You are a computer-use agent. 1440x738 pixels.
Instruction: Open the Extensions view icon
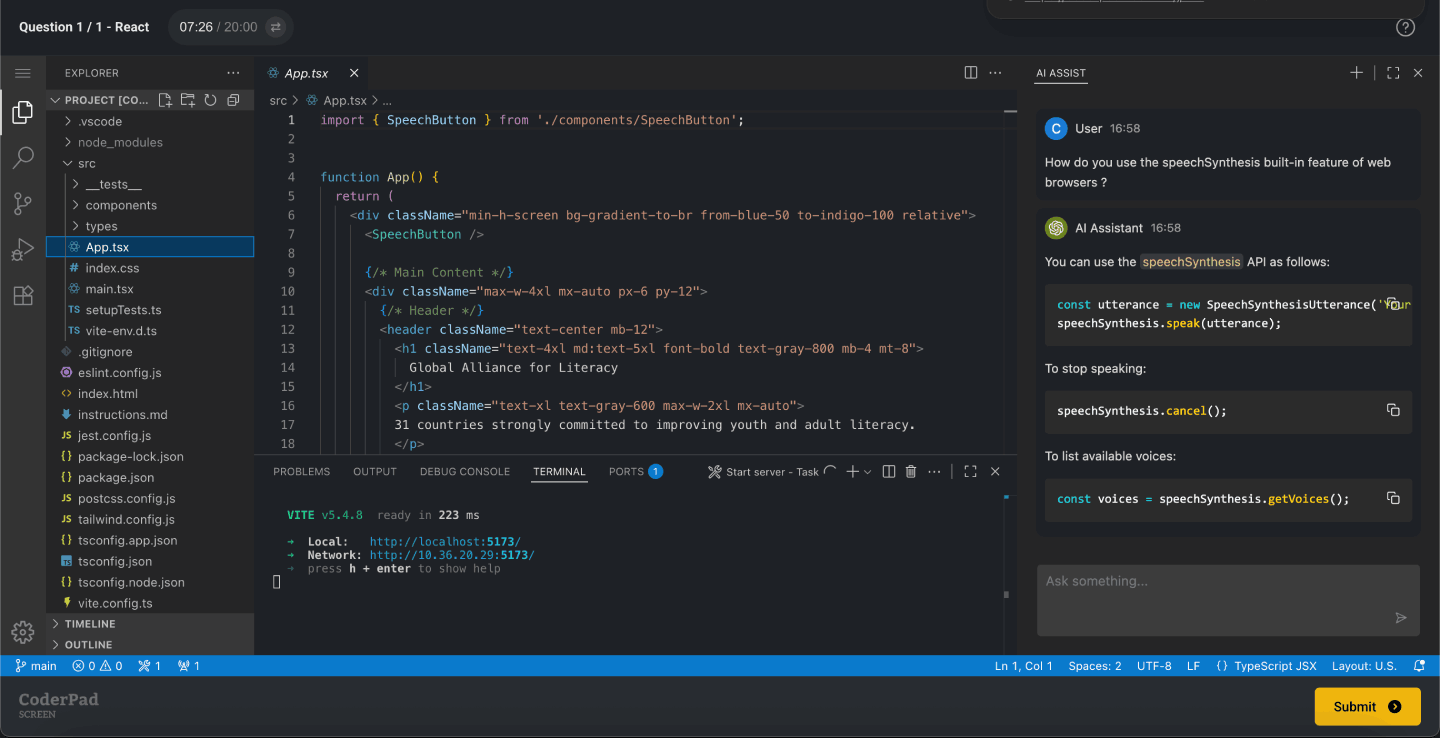(23, 296)
